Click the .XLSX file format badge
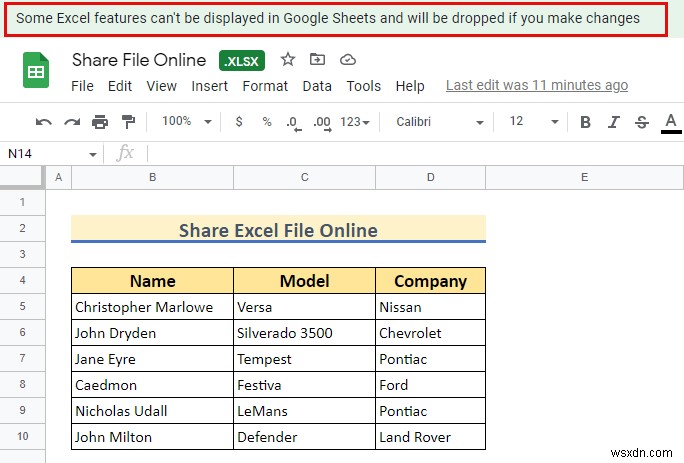The width and height of the screenshot is (684, 463). 242,61
